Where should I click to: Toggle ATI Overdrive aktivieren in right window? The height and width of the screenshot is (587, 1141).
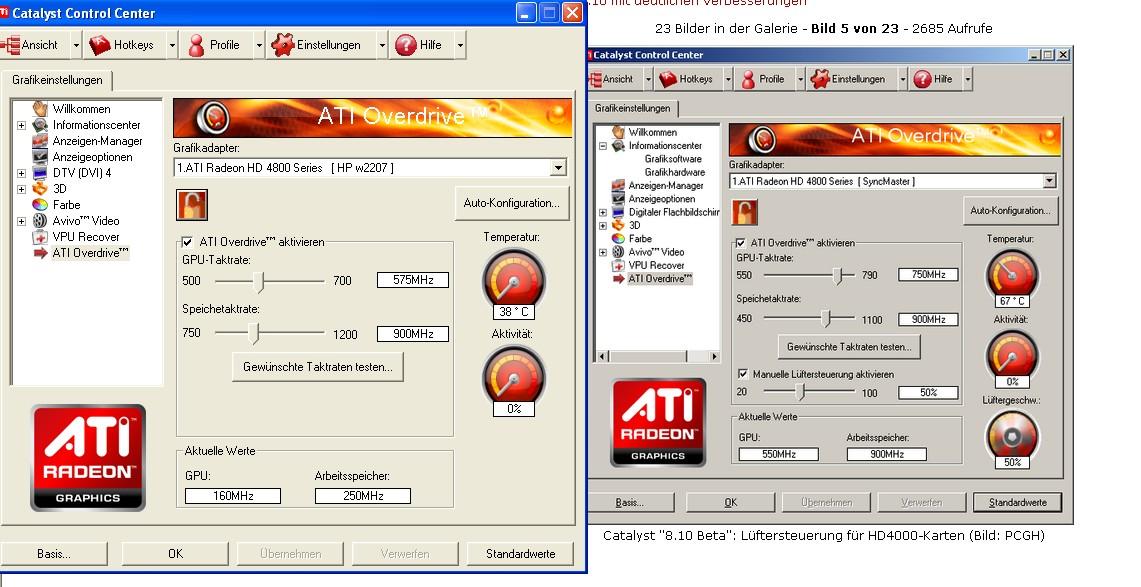pos(741,243)
